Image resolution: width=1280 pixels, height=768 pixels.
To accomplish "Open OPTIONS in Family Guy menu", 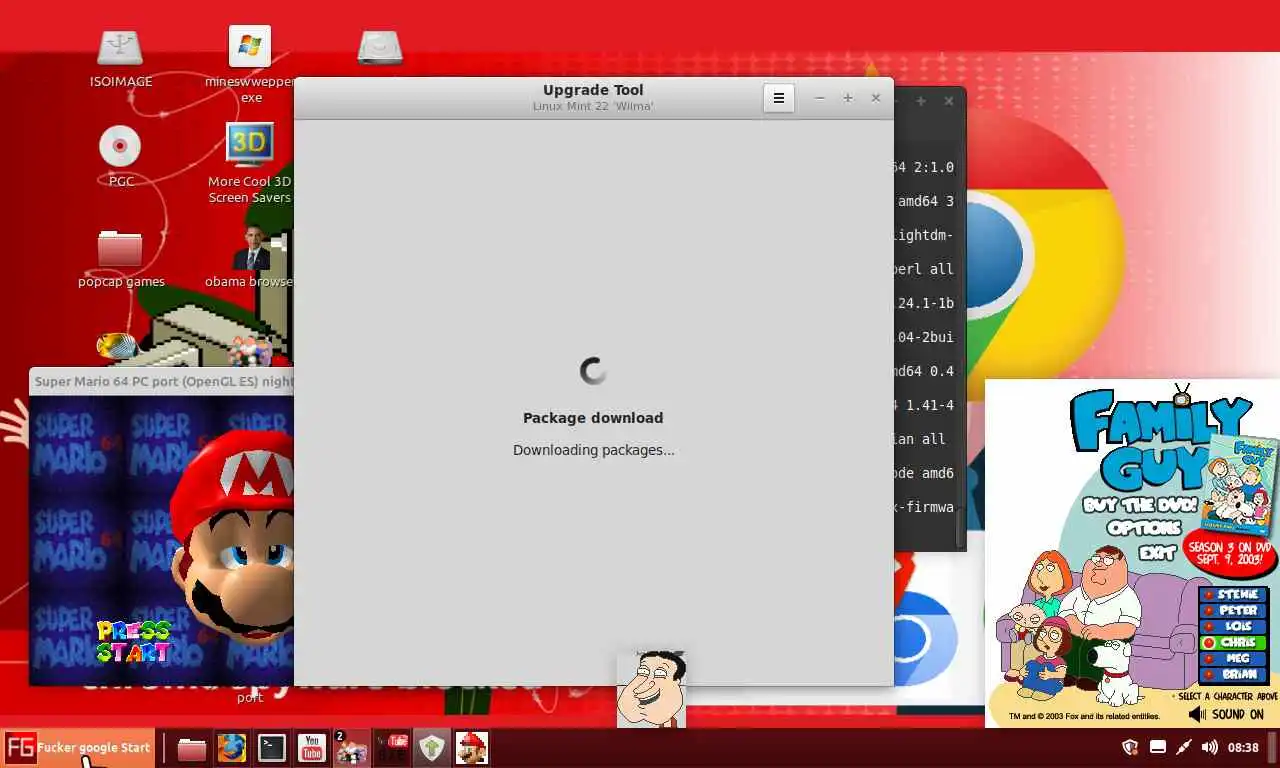I will tap(1143, 528).
